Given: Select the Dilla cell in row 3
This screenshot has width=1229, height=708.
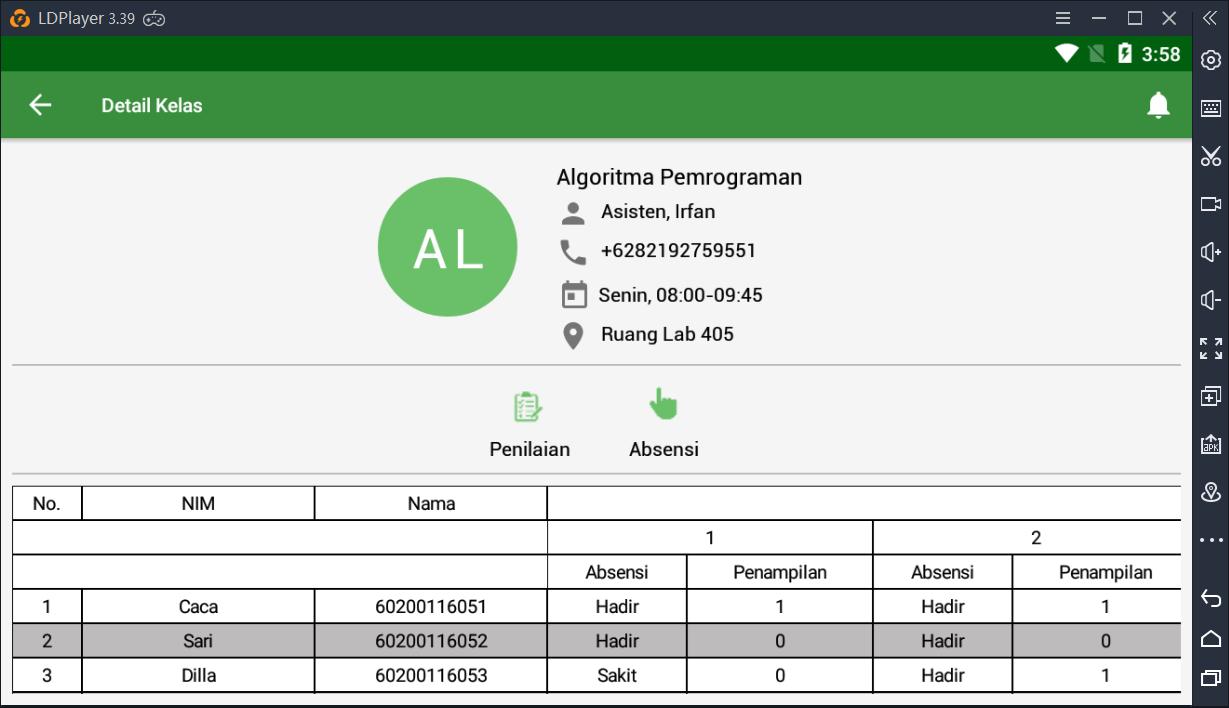Looking at the screenshot, I should tap(198, 675).
